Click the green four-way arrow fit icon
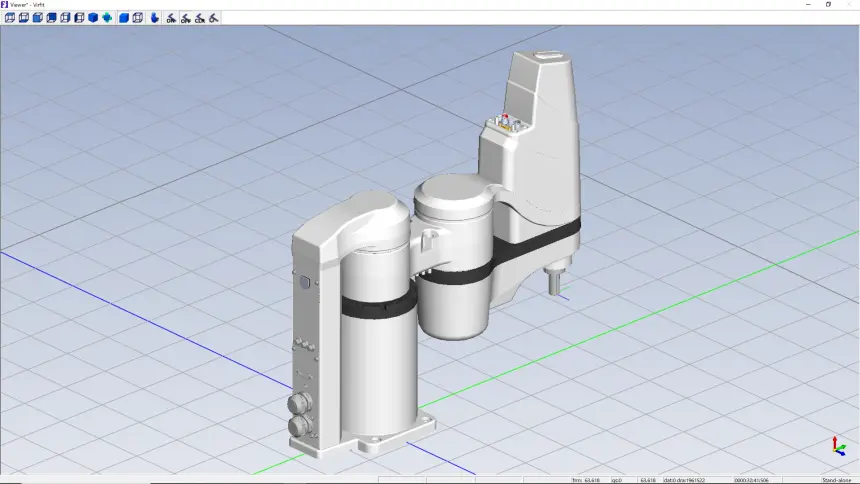The width and height of the screenshot is (860, 484). pyautogui.click(x=107, y=18)
